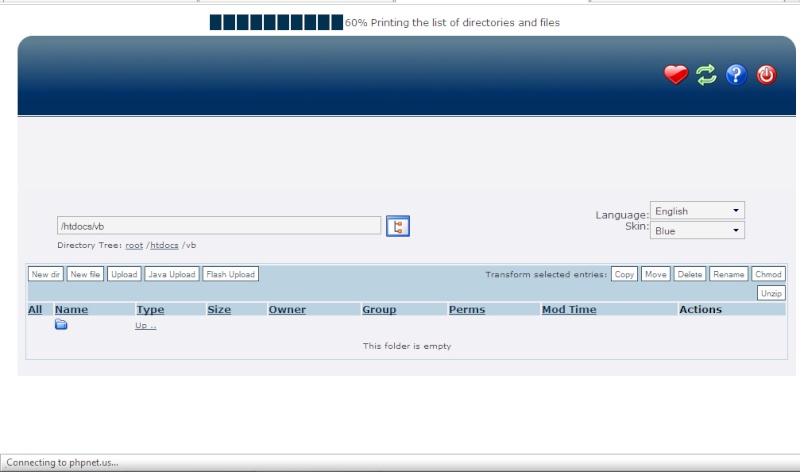Click the All link to select all entries
This screenshot has width=800, height=472.
click(x=35, y=310)
